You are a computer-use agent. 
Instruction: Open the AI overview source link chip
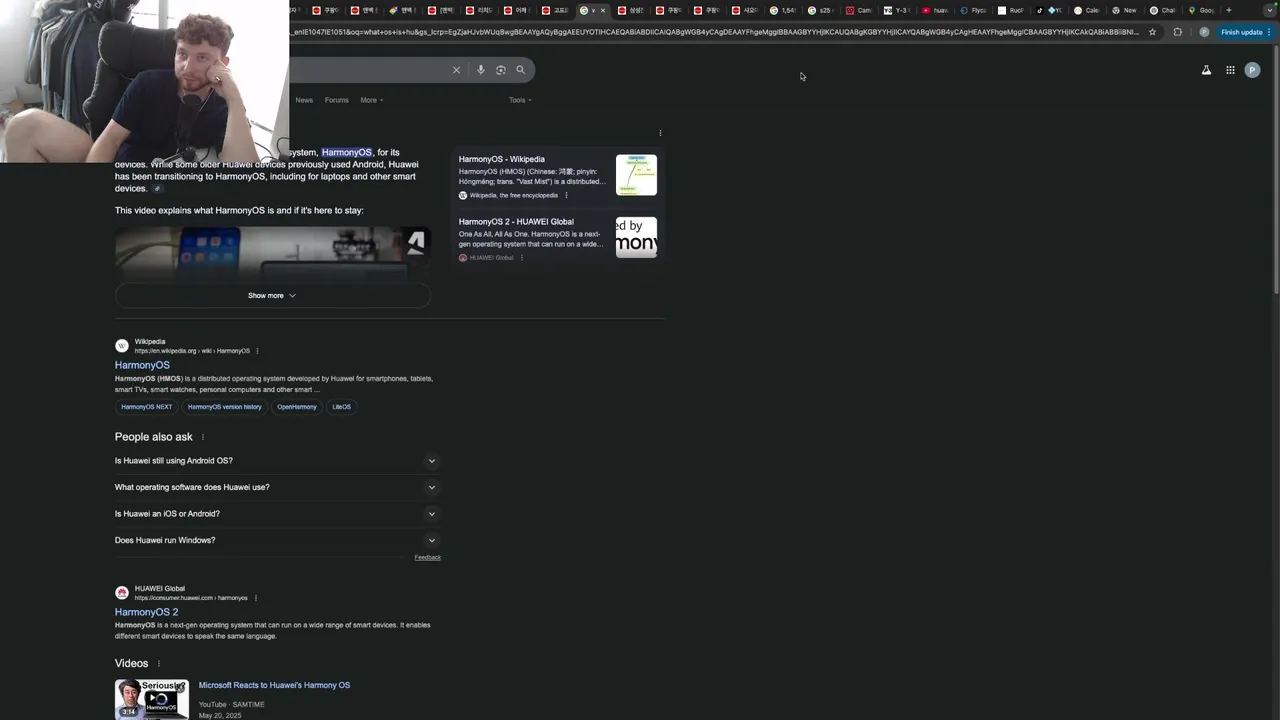(157, 189)
